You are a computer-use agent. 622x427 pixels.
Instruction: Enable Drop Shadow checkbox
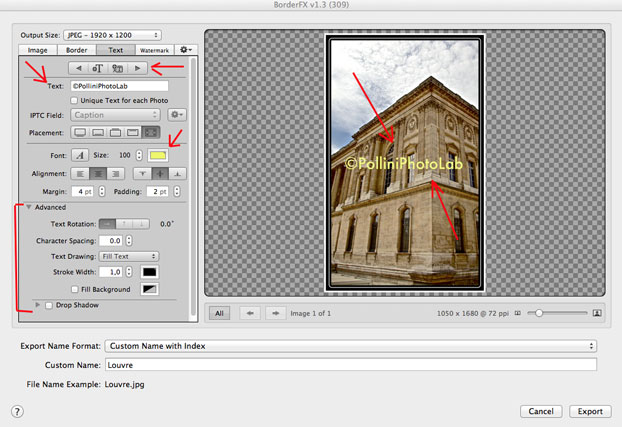click(x=49, y=305)
